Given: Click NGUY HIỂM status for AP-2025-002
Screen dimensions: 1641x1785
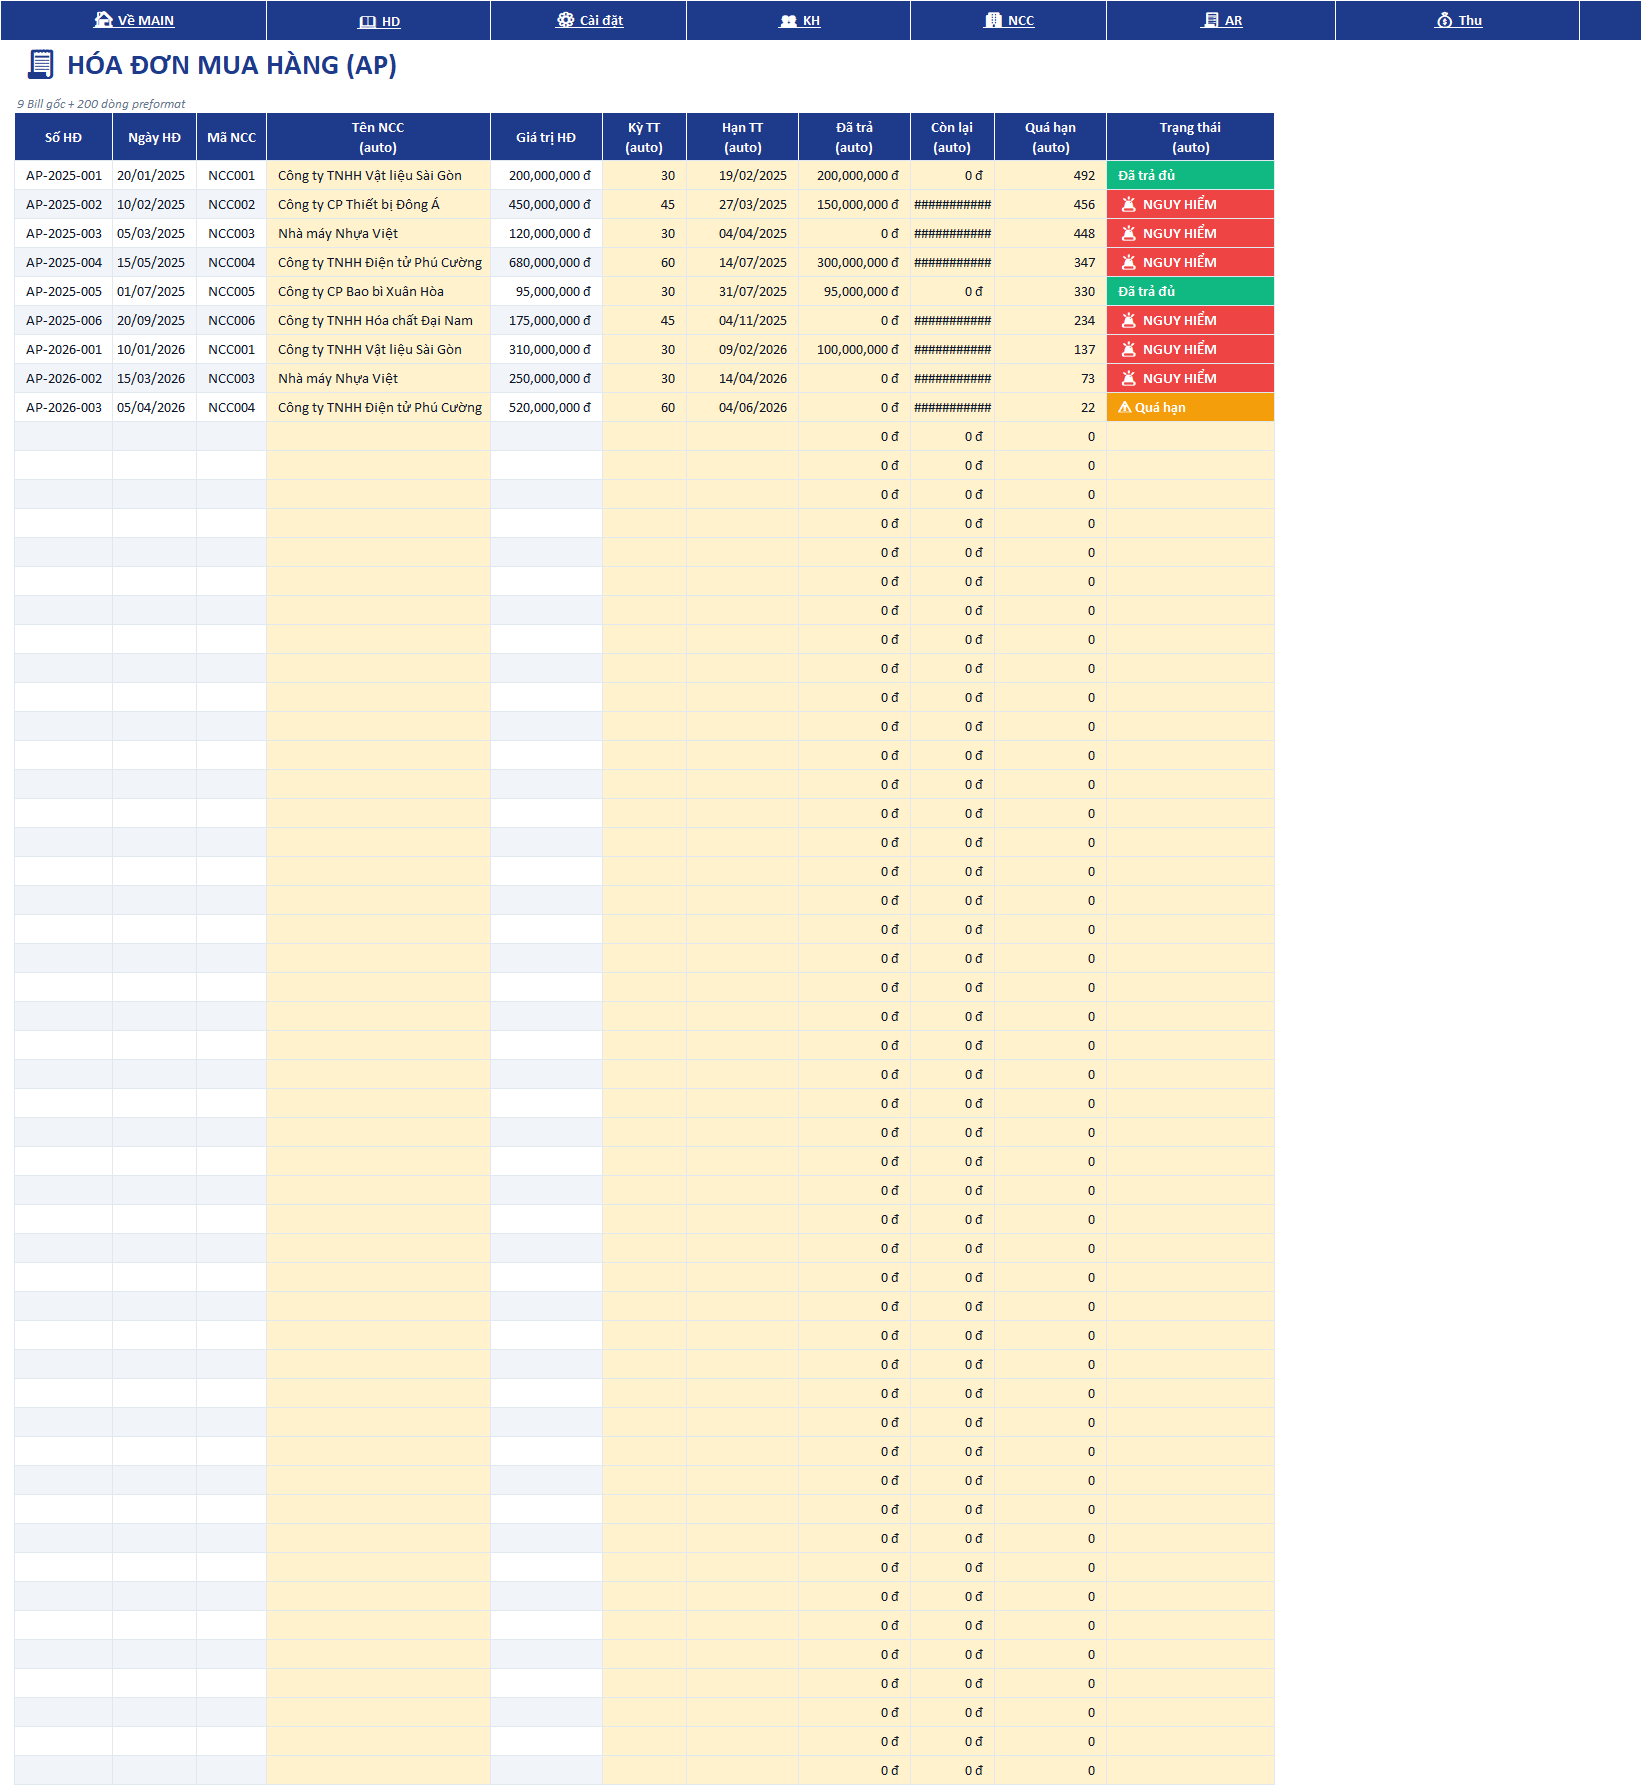Looking at the screenshot, I should [x=1190, y=204].
